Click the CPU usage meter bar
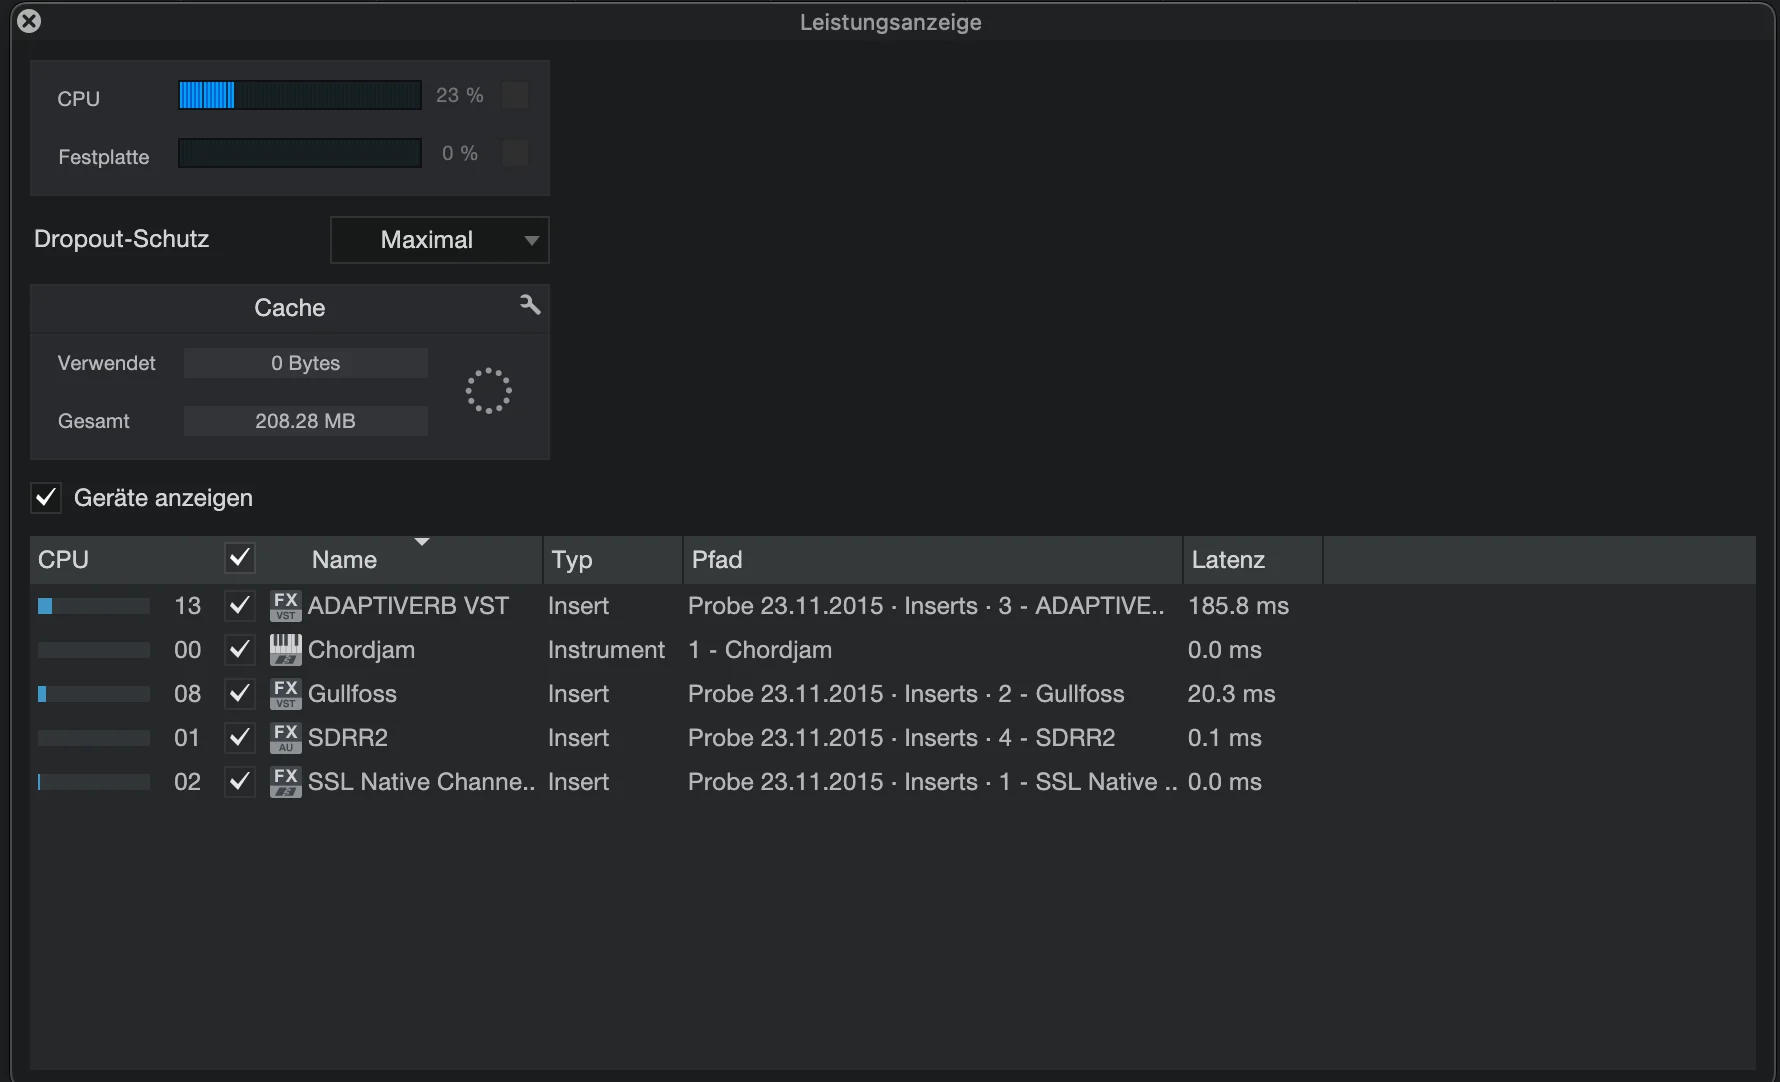1780x1082 pixels. [300, 96]
